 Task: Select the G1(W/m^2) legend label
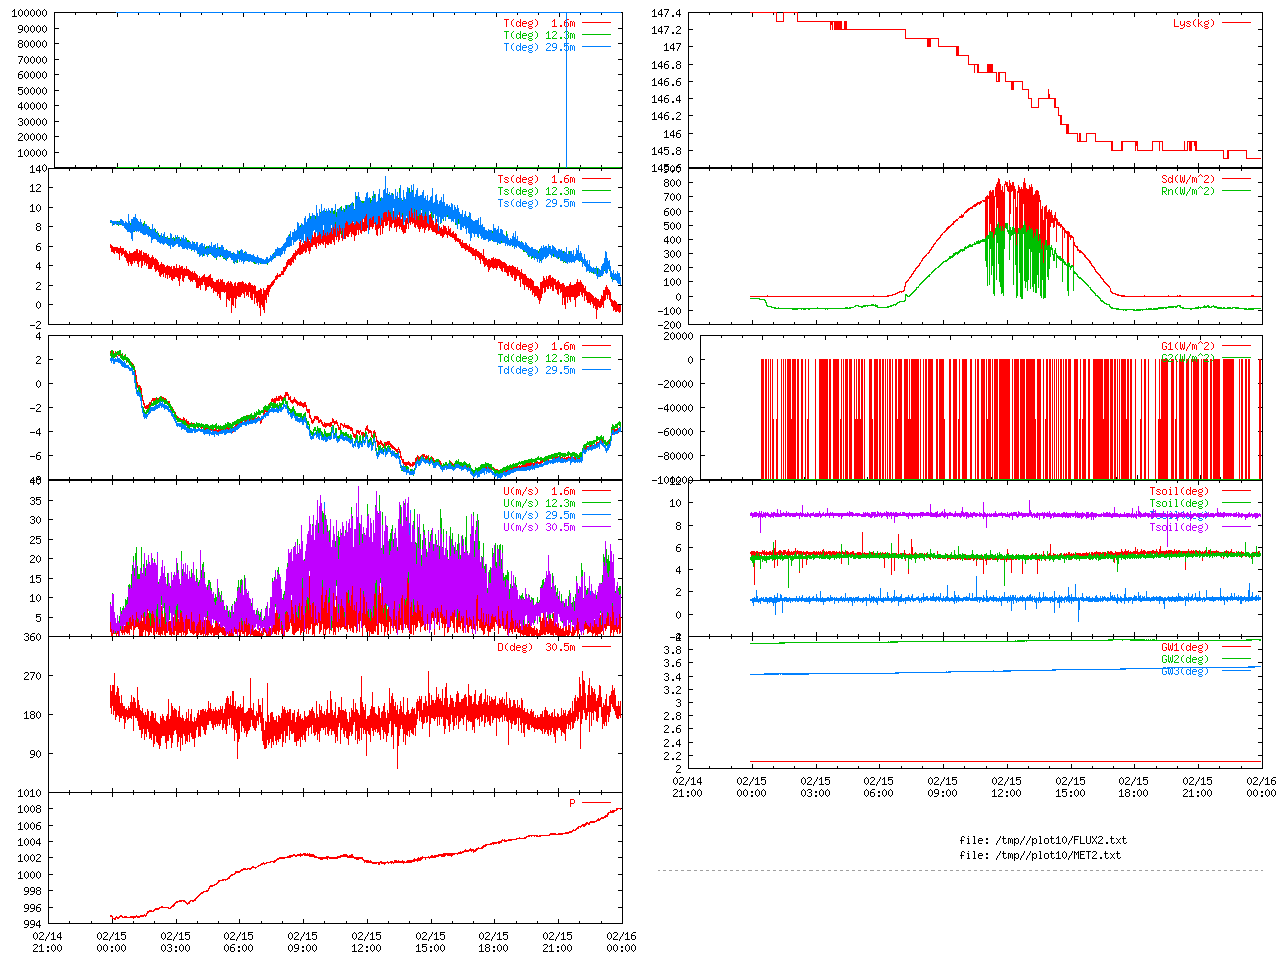(1188, 346)
